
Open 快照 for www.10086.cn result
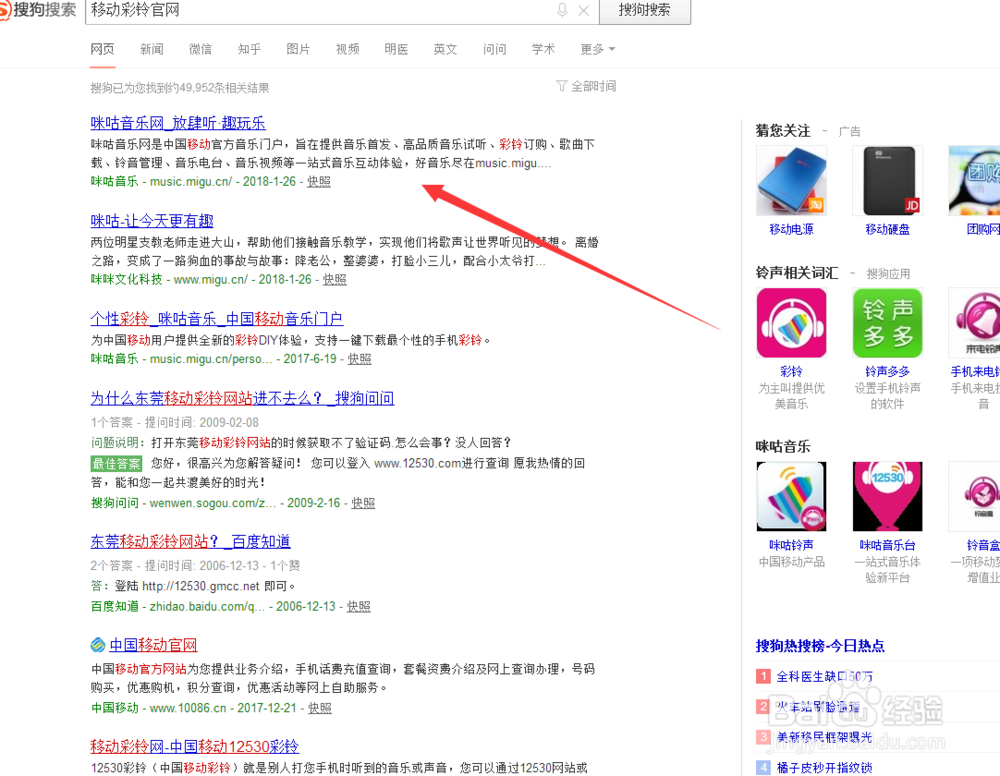[320, 708]
